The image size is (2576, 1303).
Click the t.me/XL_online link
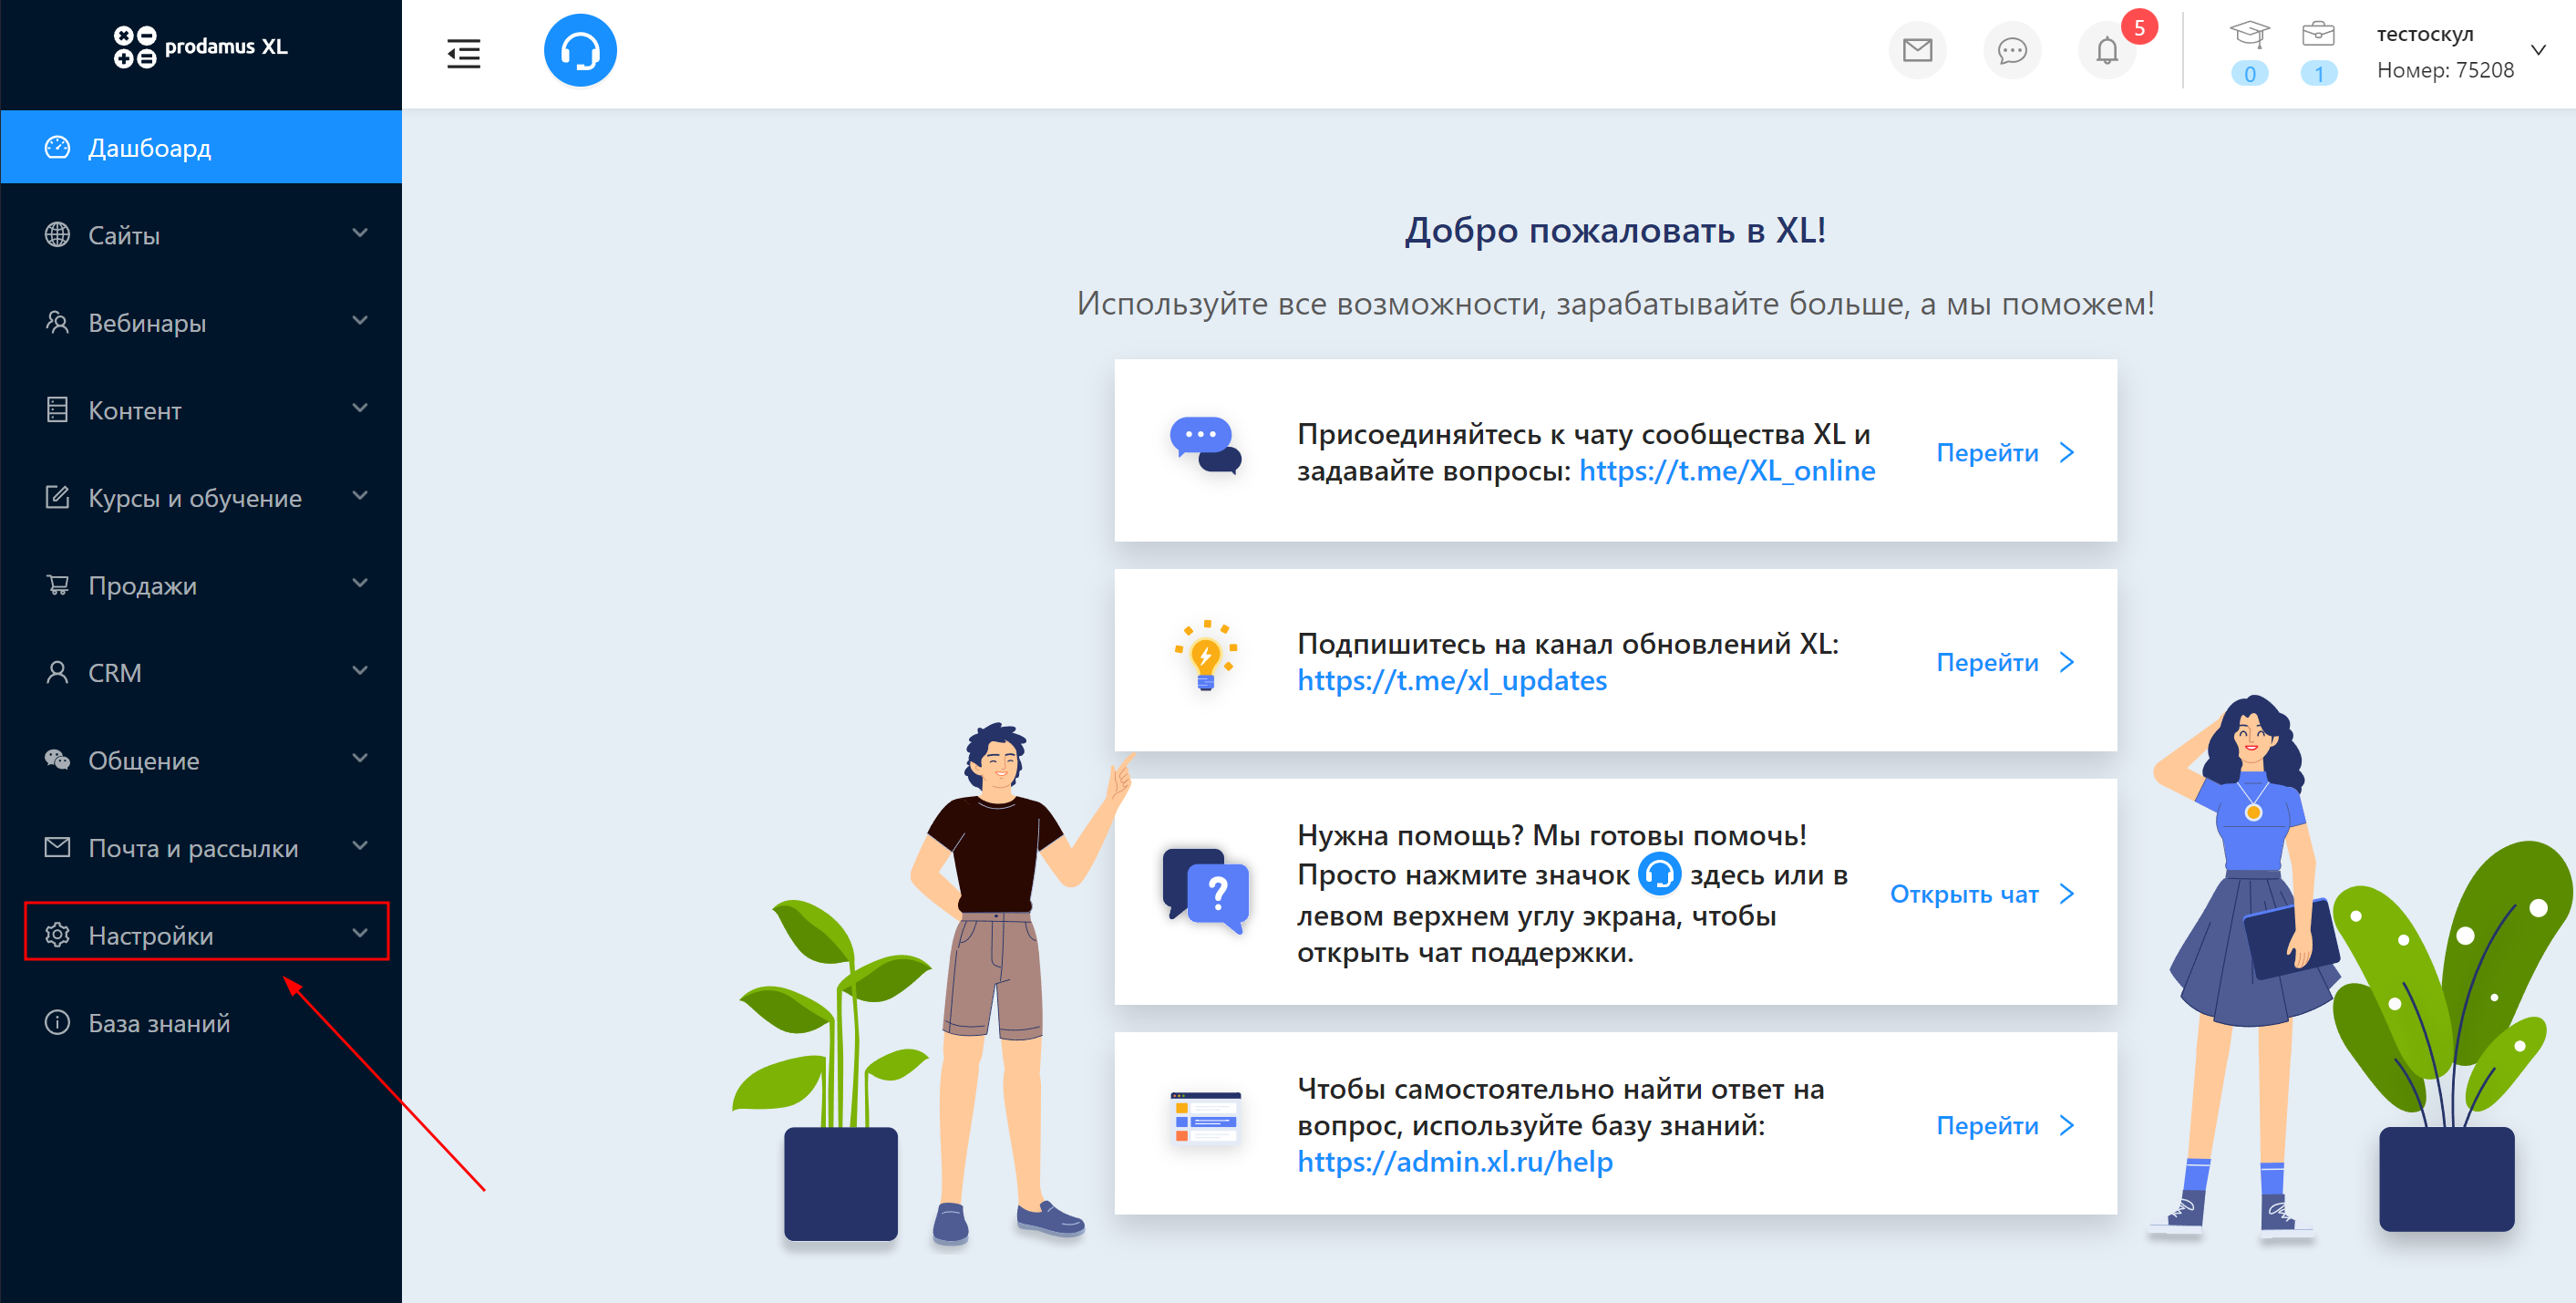pyautogui.click(x=1726, y=471)
